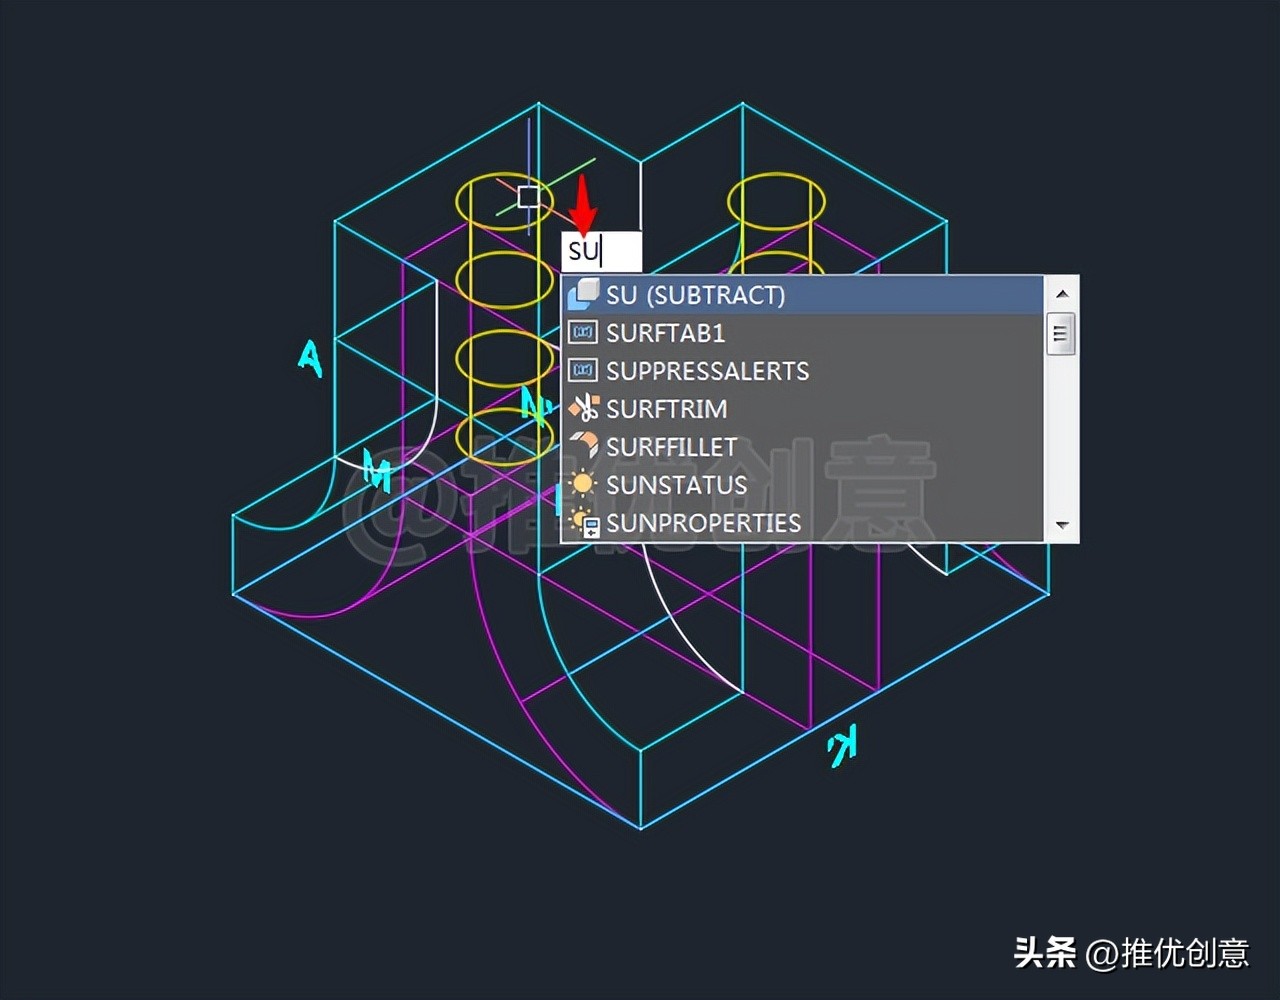Choose SUNPROPERTIES from the command suggestions
1280x1000 pixels.
click(x=703, y=523)
